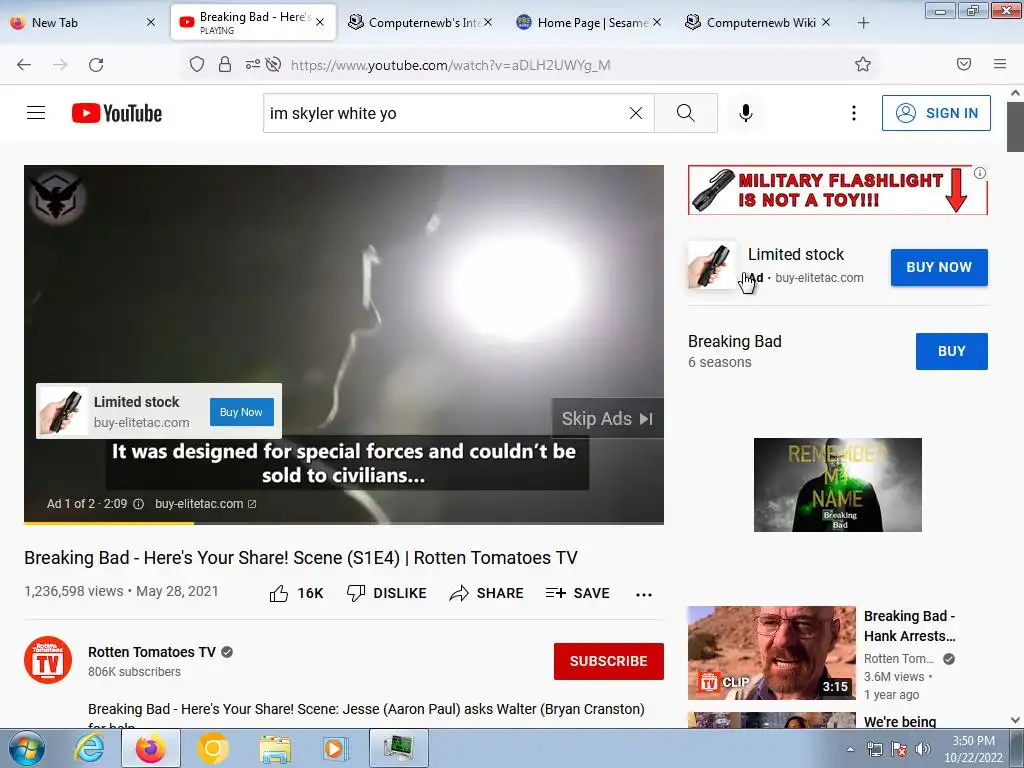This screenshot has width=1024, height=768.
Task: Save video to playlist icon
Action: (556, 593)
